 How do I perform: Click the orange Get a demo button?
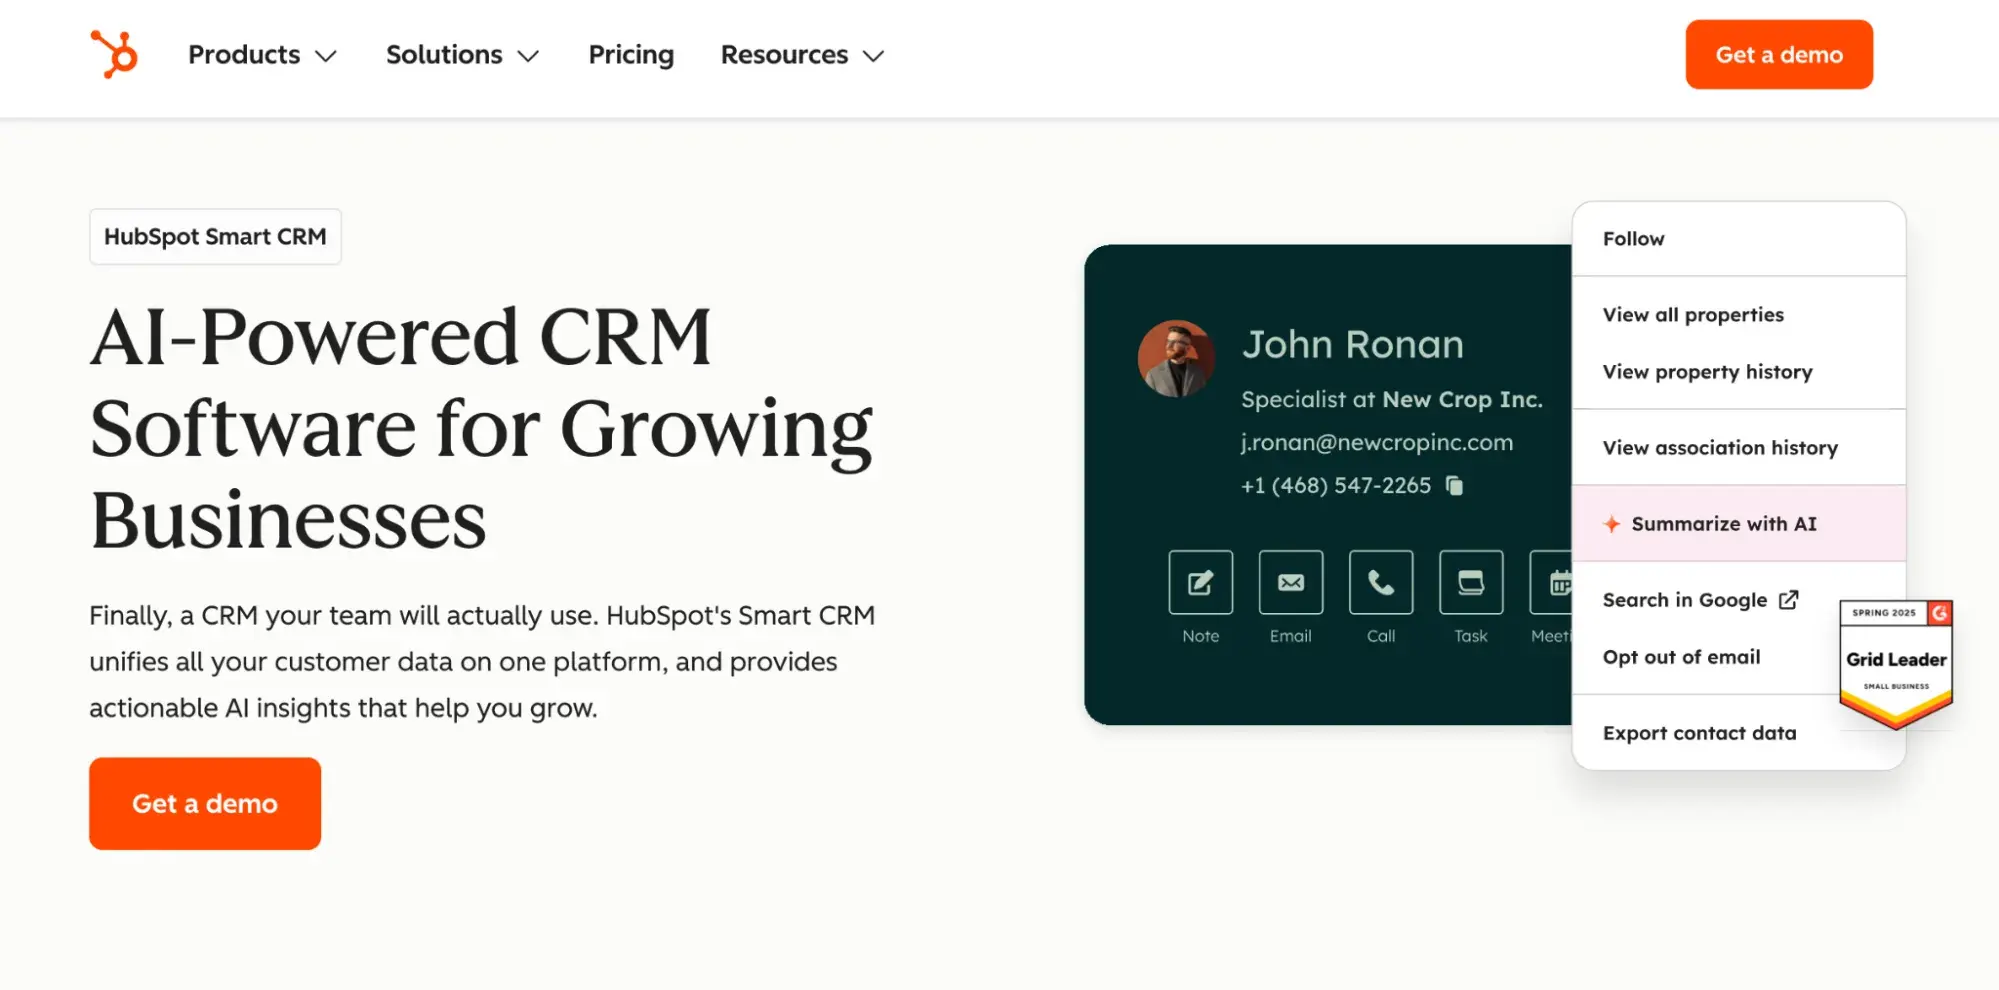tap(204, 803)
